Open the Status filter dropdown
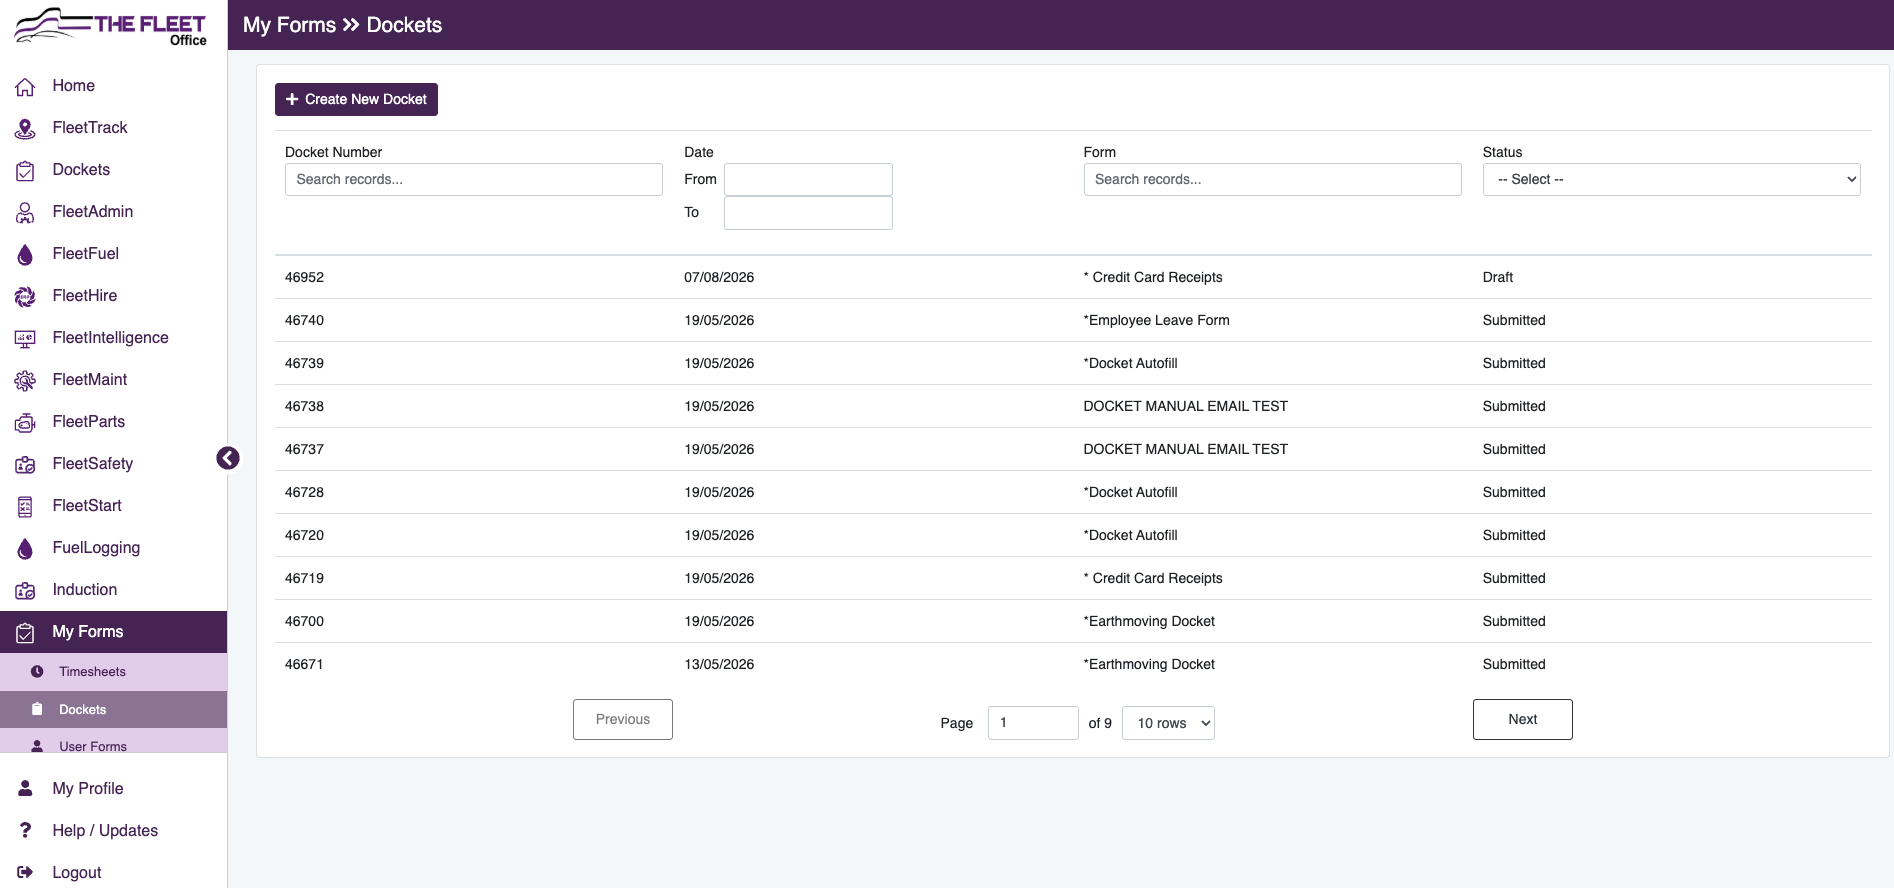Viewport: 1894px width, 888px height. [1671, 179]
